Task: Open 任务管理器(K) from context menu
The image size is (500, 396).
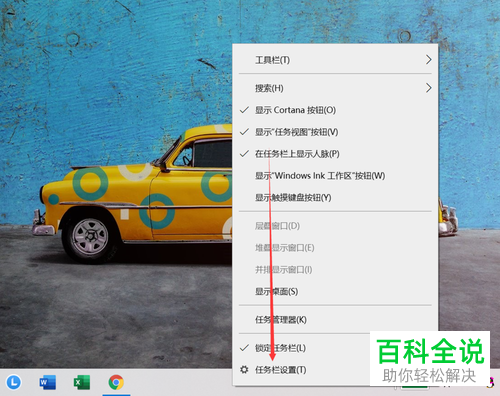Action: [x=335, y=320]
